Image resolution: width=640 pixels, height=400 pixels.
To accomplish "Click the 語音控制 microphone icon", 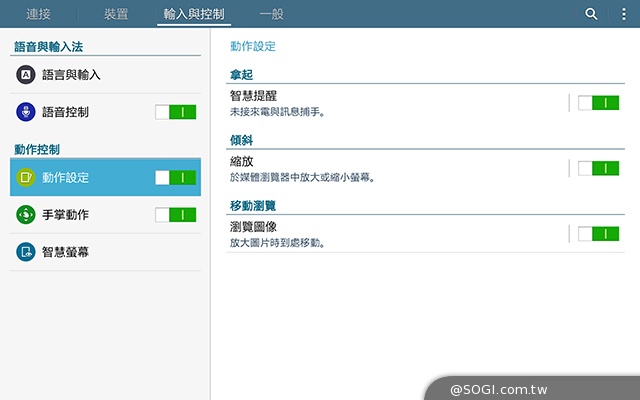I will (x=26, y=112).
